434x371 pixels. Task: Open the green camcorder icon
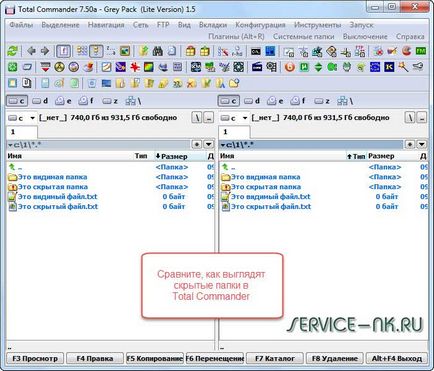(332, 67)
